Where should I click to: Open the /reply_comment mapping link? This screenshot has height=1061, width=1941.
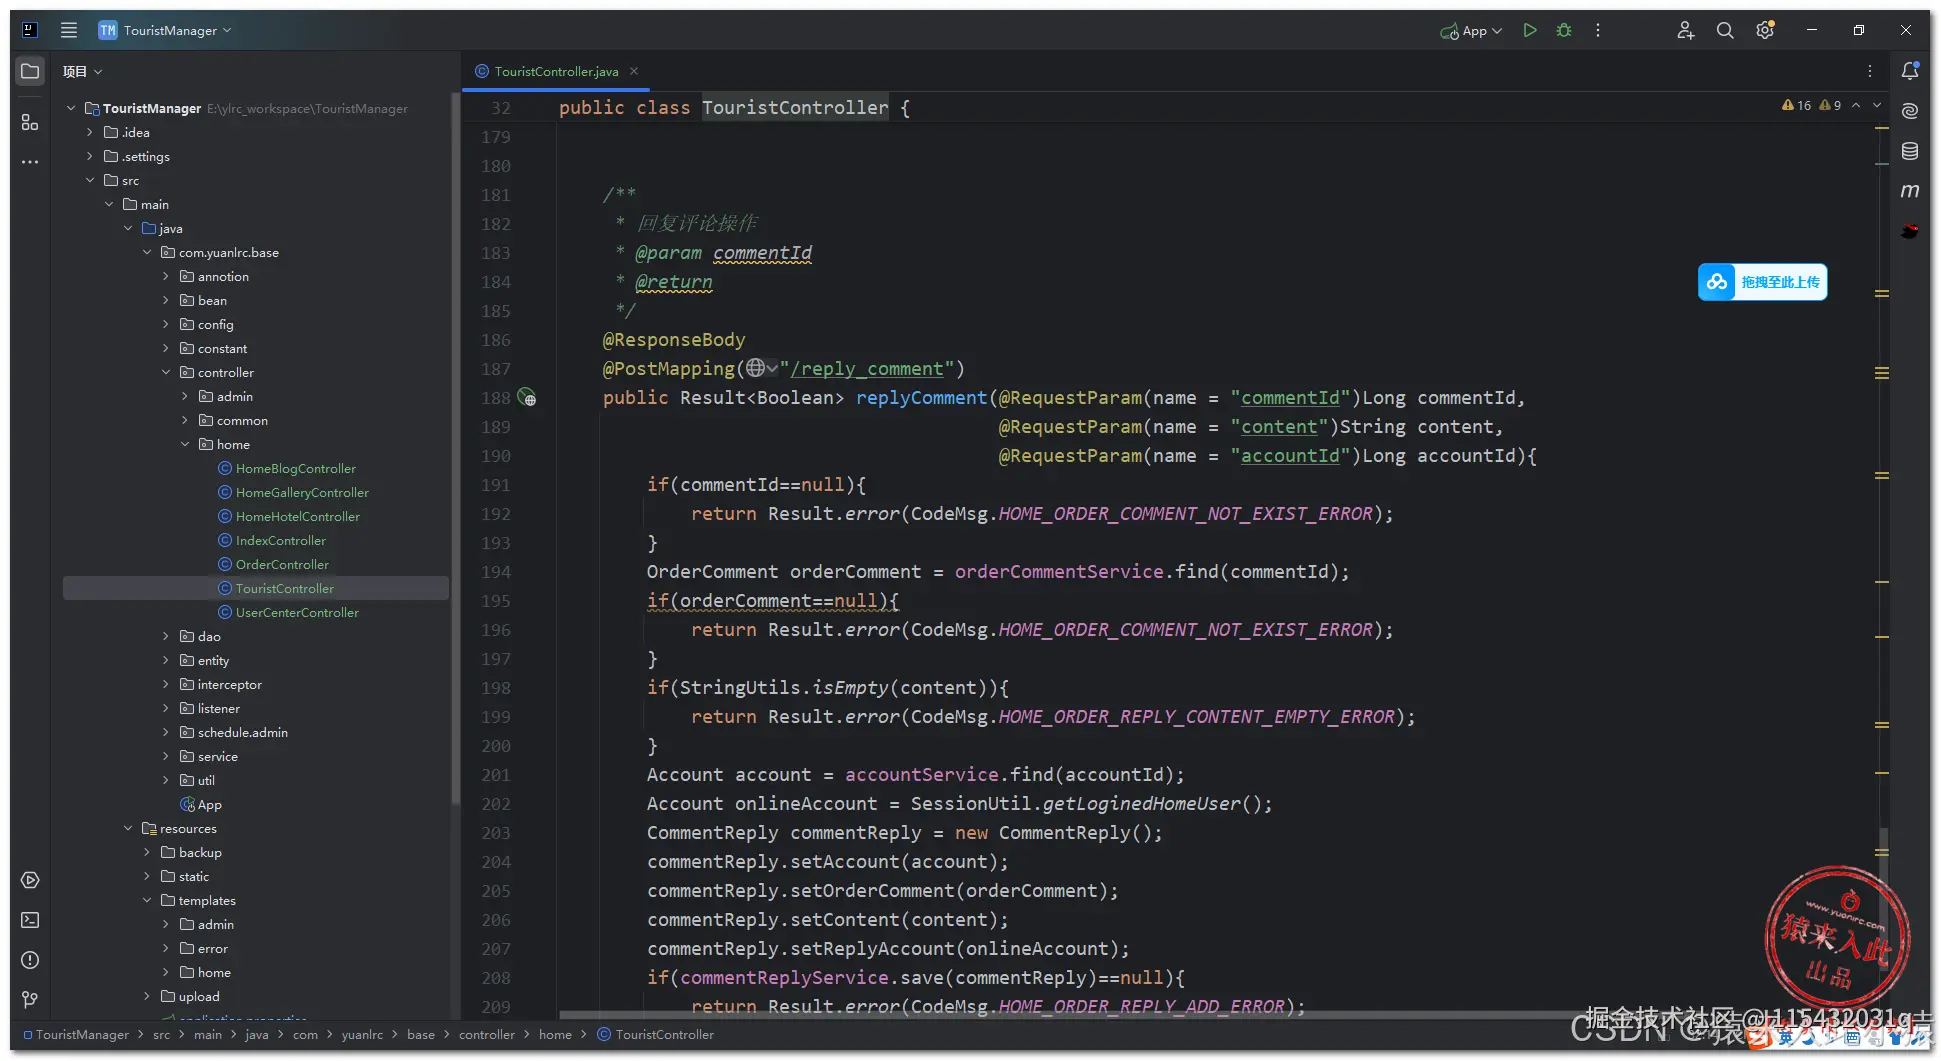[x=867, y=369]
